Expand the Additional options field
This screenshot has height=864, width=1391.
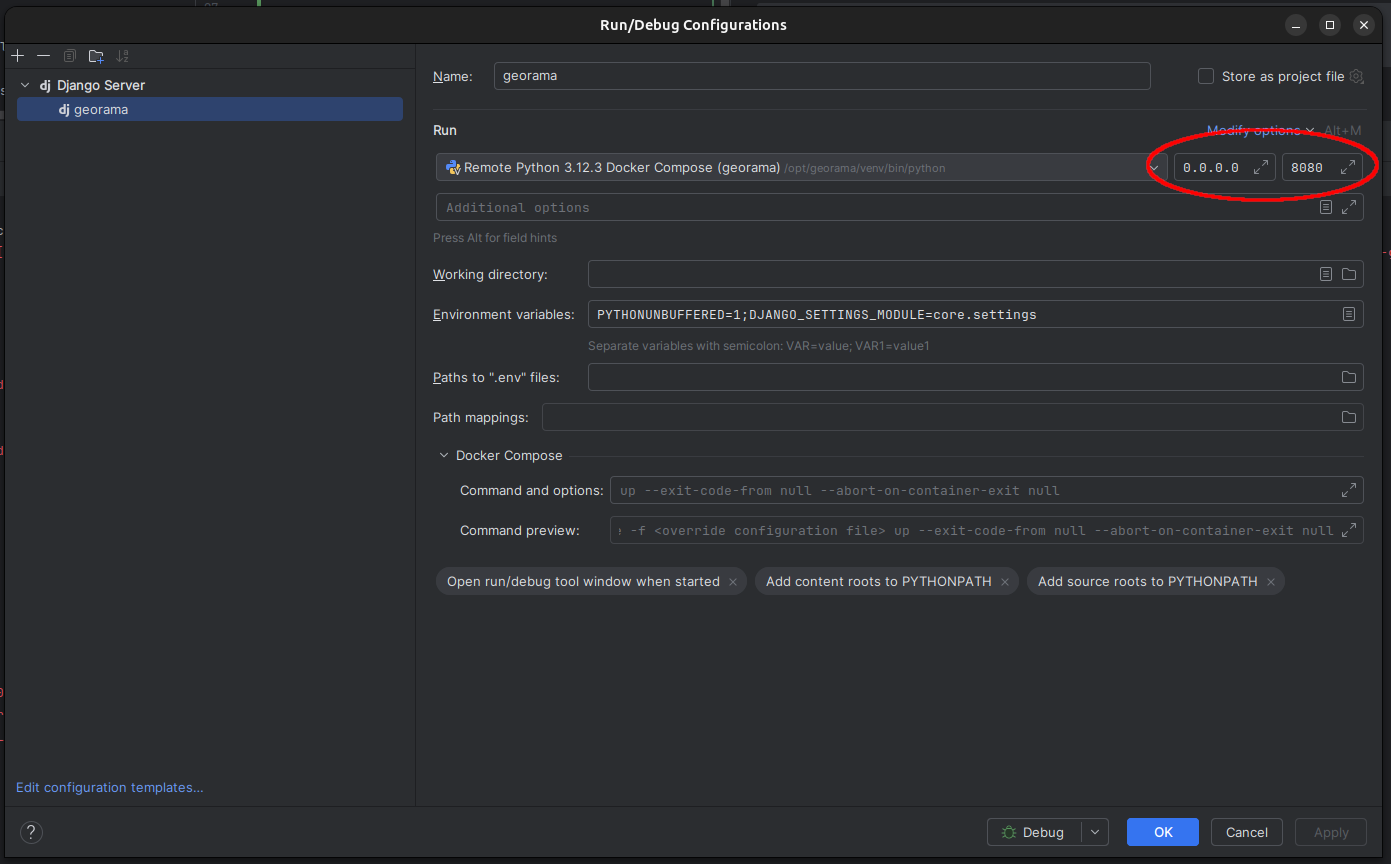coord(1349,207)
